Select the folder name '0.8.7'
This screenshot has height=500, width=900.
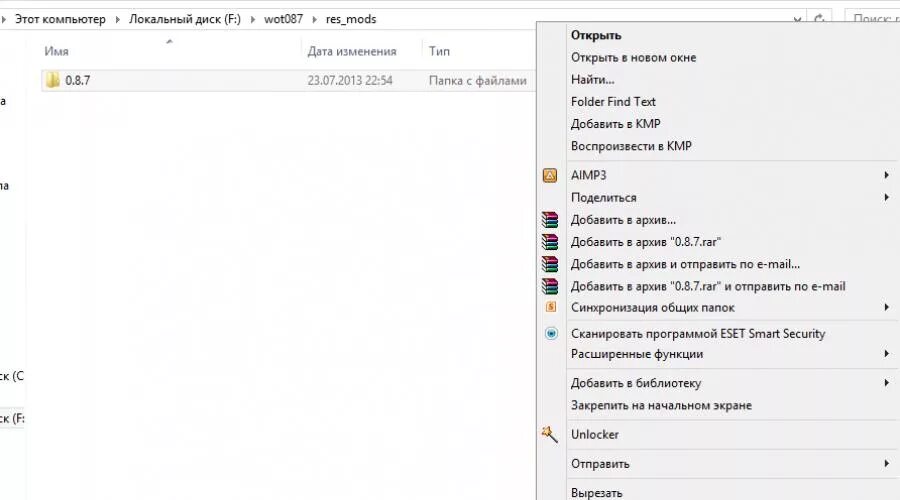coord(77,80)
